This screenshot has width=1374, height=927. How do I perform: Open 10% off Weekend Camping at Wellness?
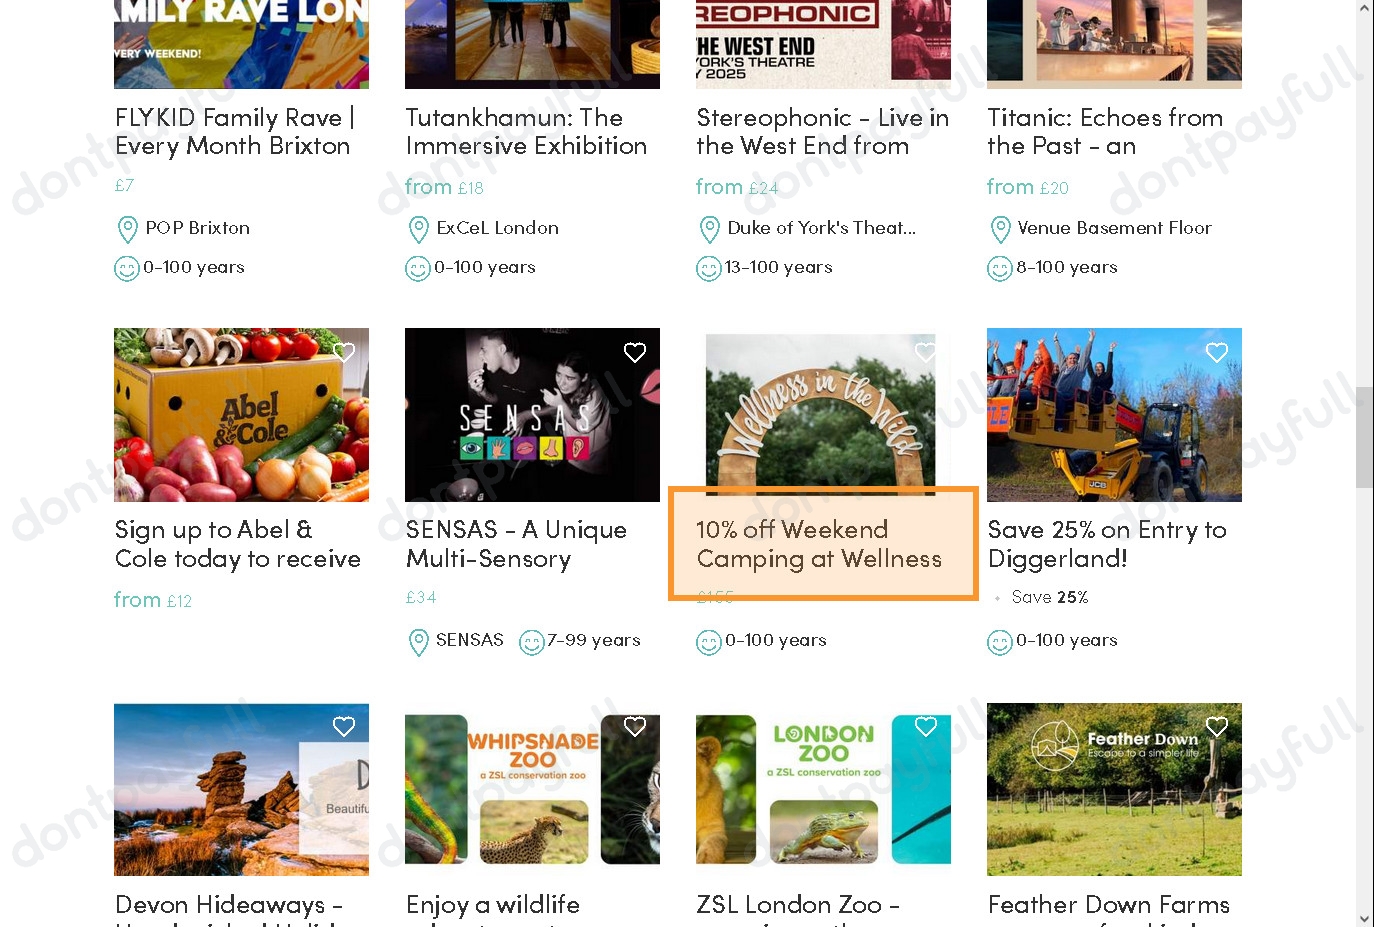coord(819,544)
